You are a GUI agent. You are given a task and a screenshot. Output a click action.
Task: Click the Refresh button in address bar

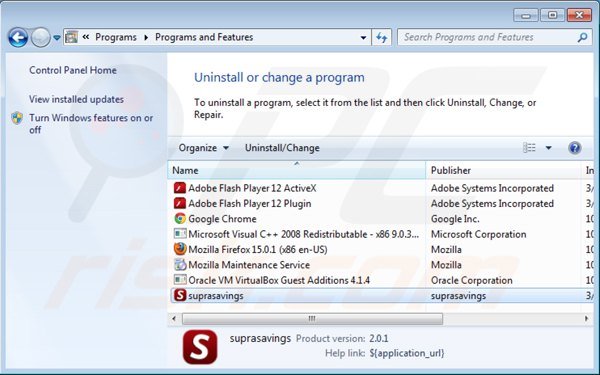click(x=382, y=37)
